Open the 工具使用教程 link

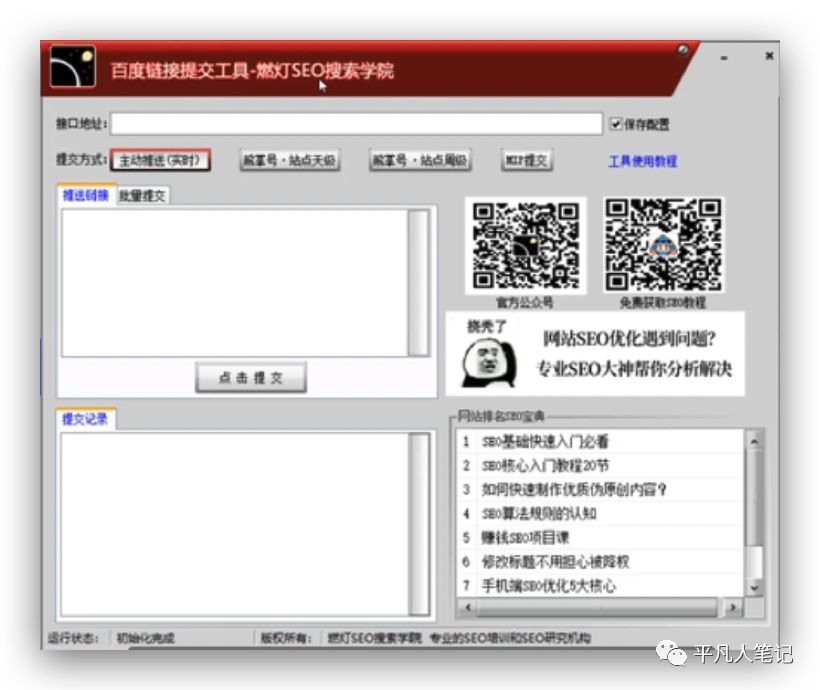643,162
